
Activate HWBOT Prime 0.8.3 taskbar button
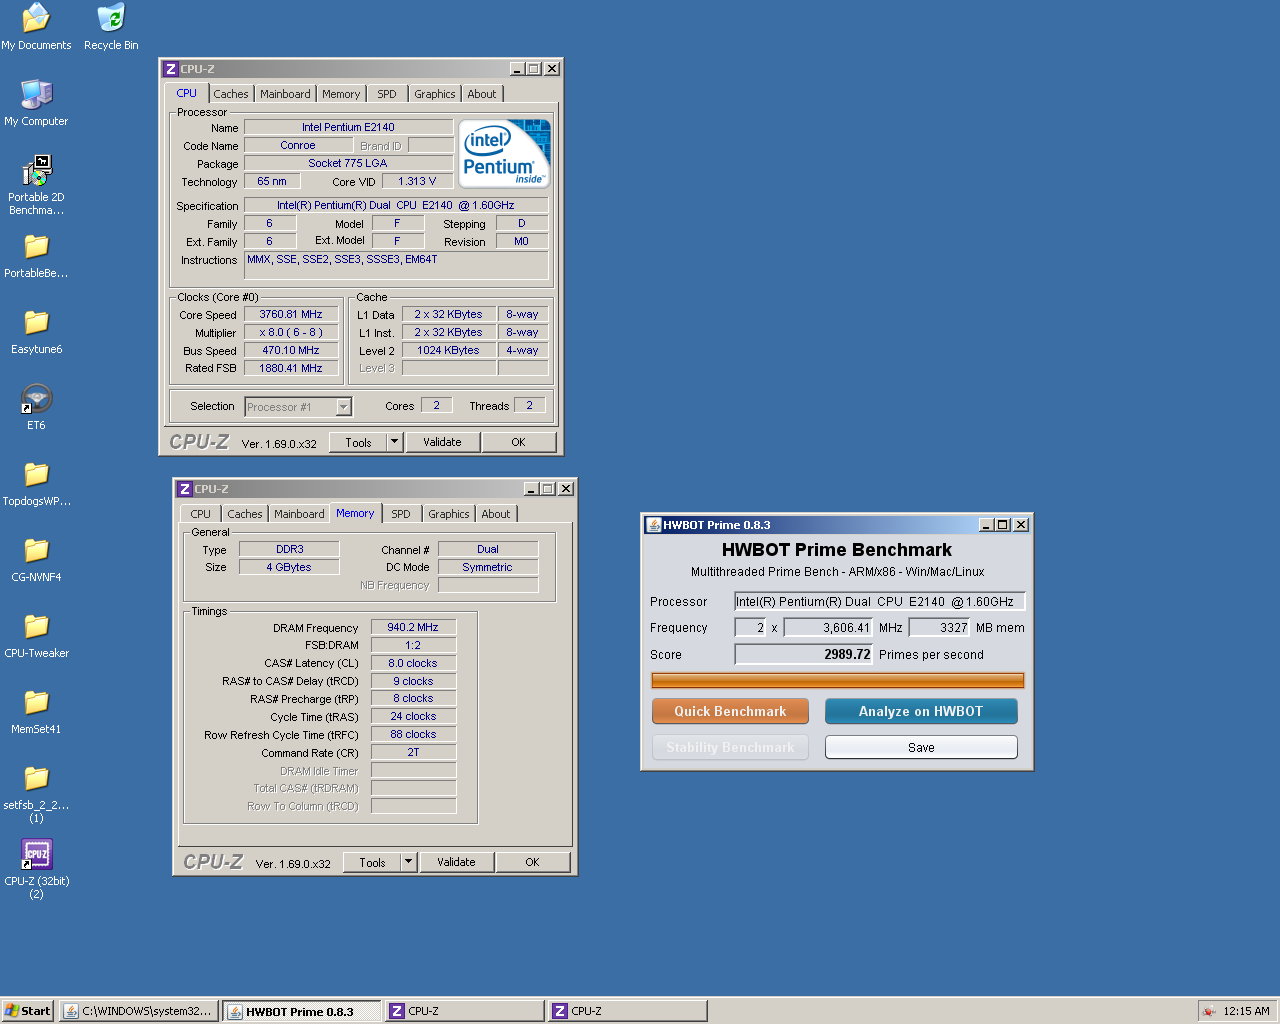tap(301, 1011)
